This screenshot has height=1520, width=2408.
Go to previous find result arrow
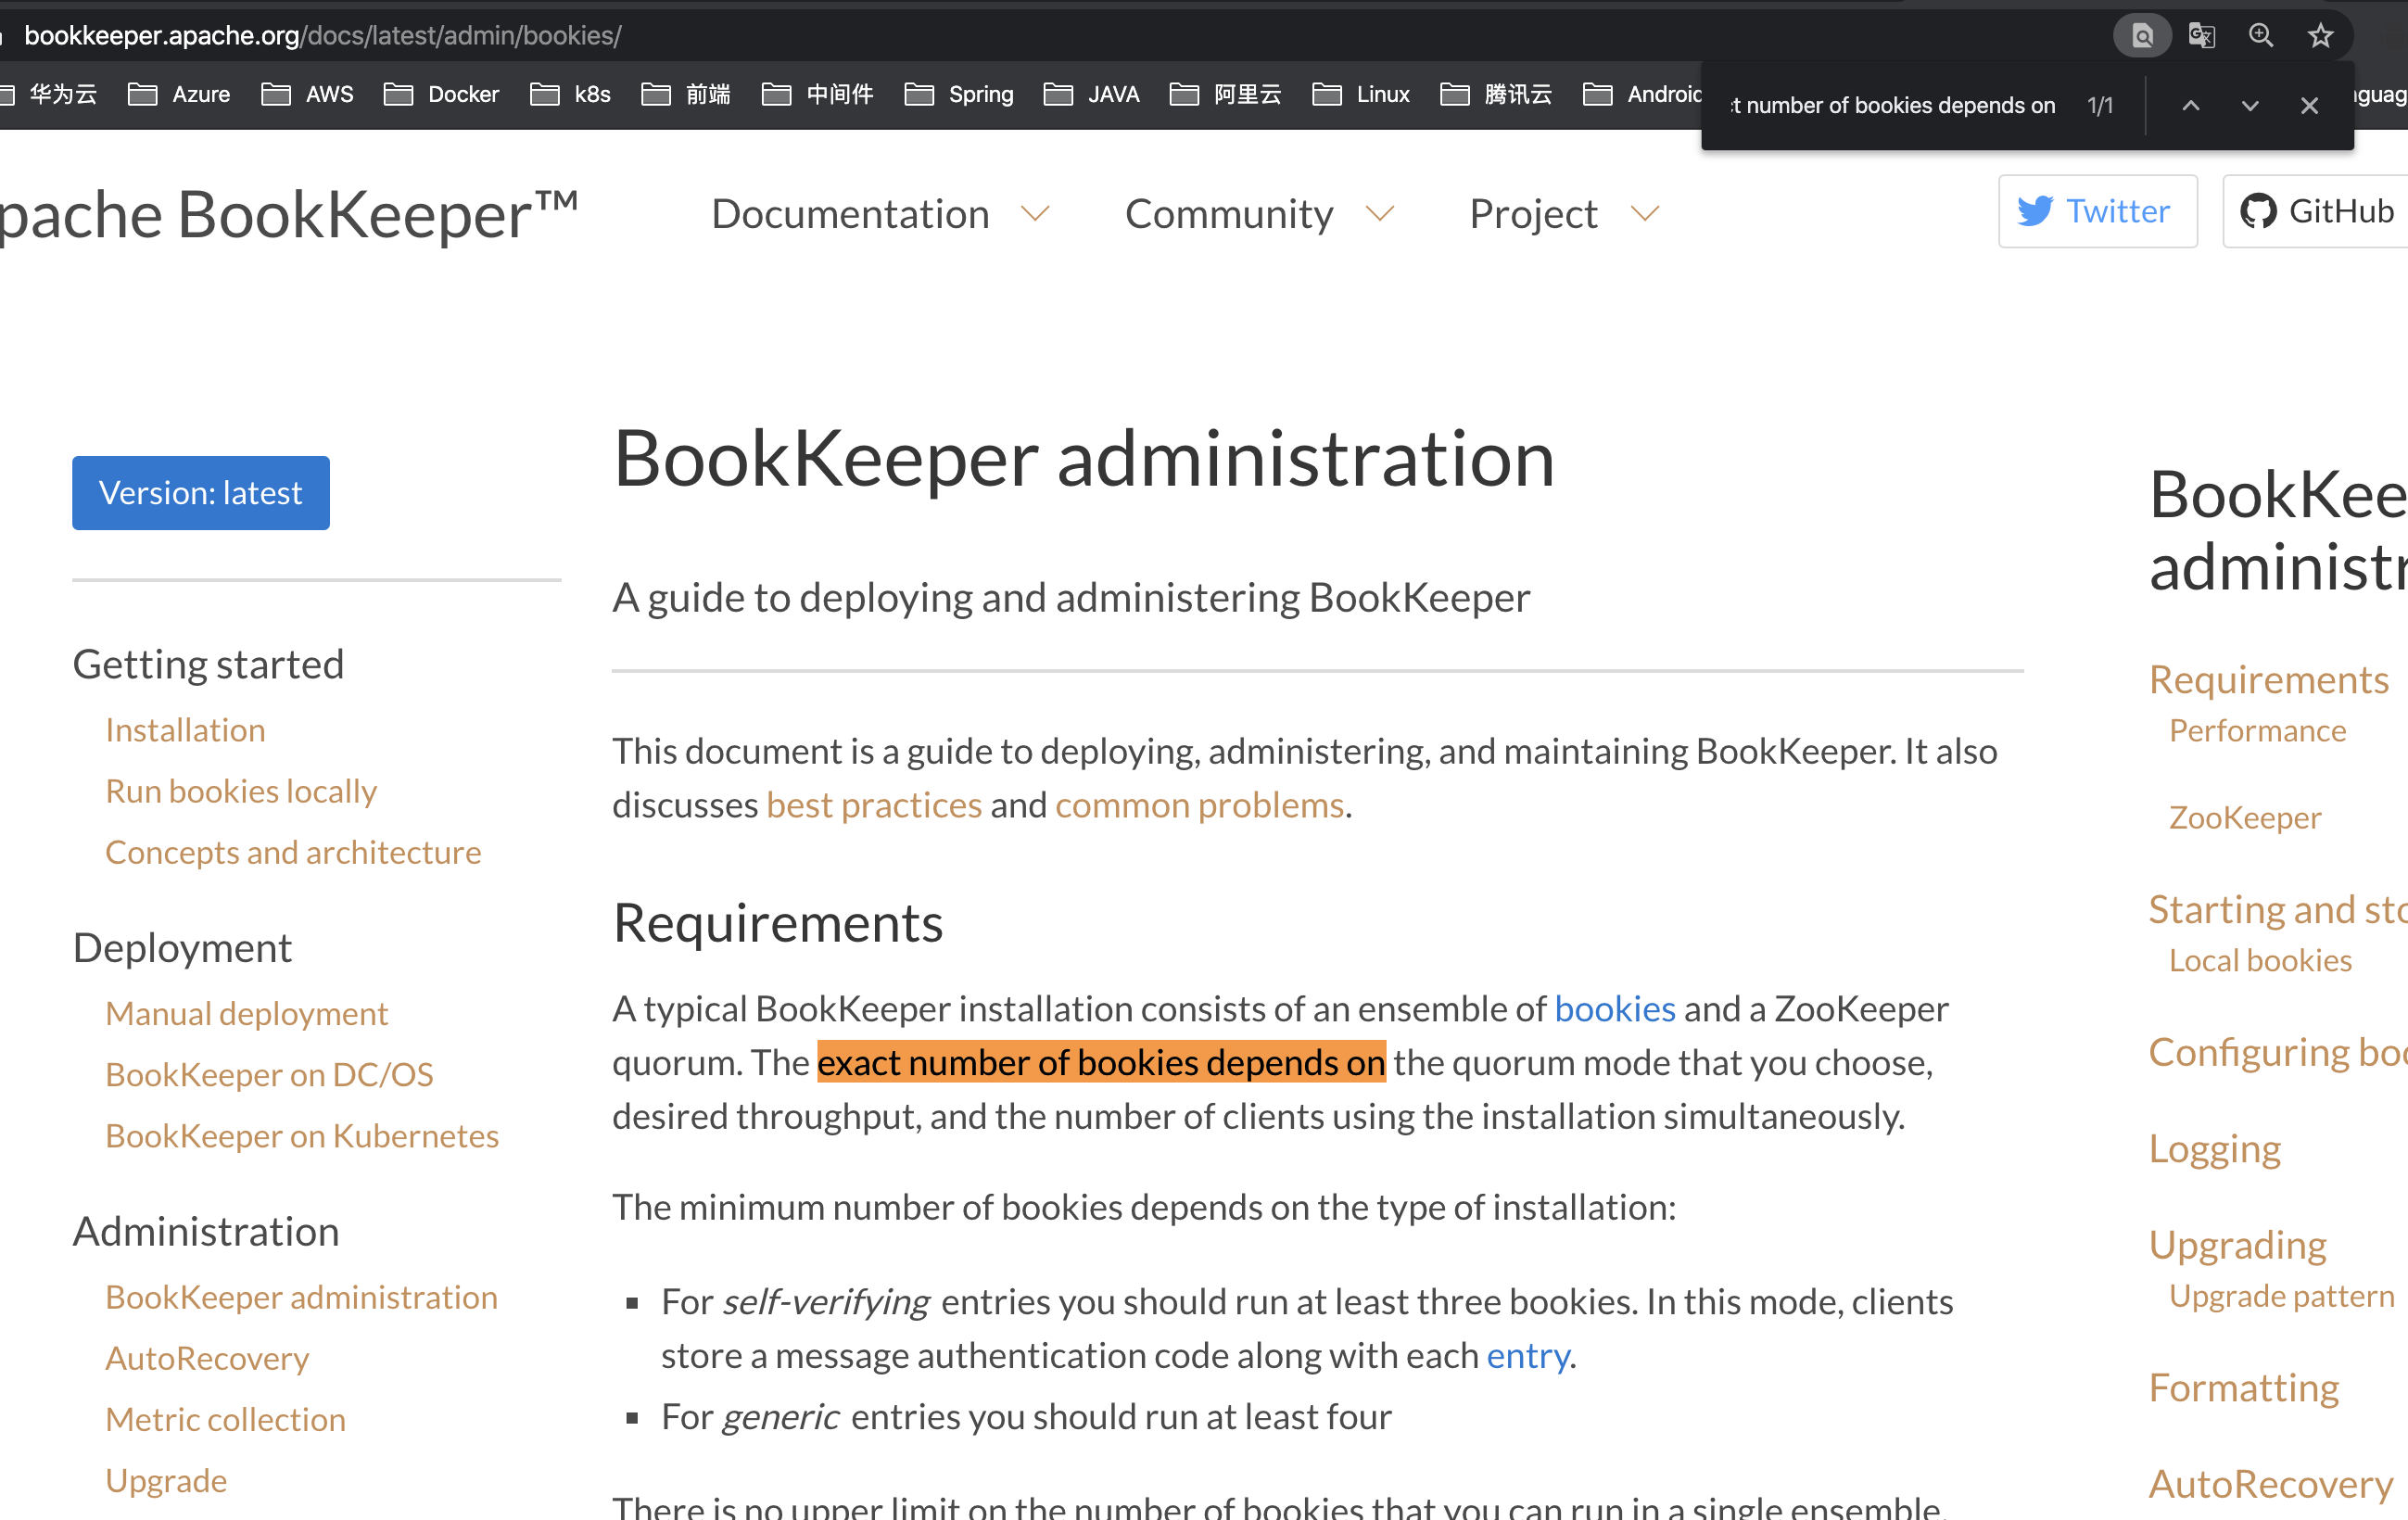pyautogui.click(x=2190, y=105)
